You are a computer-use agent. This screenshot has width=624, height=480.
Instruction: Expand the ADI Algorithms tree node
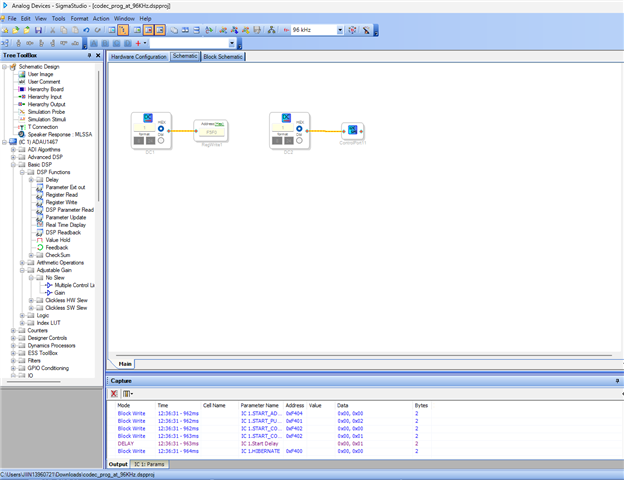13,149
